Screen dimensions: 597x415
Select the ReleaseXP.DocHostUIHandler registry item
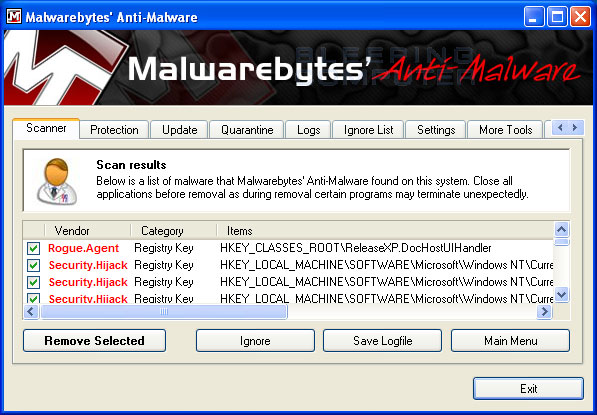pos(356,248)
